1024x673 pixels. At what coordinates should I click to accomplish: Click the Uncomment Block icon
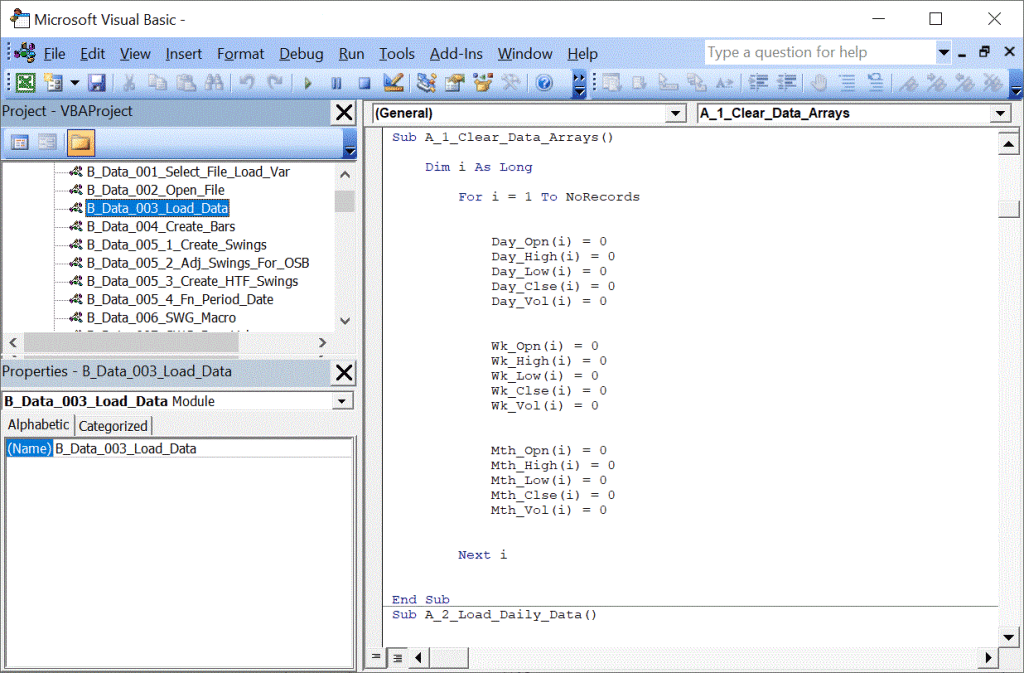(875, 82)
